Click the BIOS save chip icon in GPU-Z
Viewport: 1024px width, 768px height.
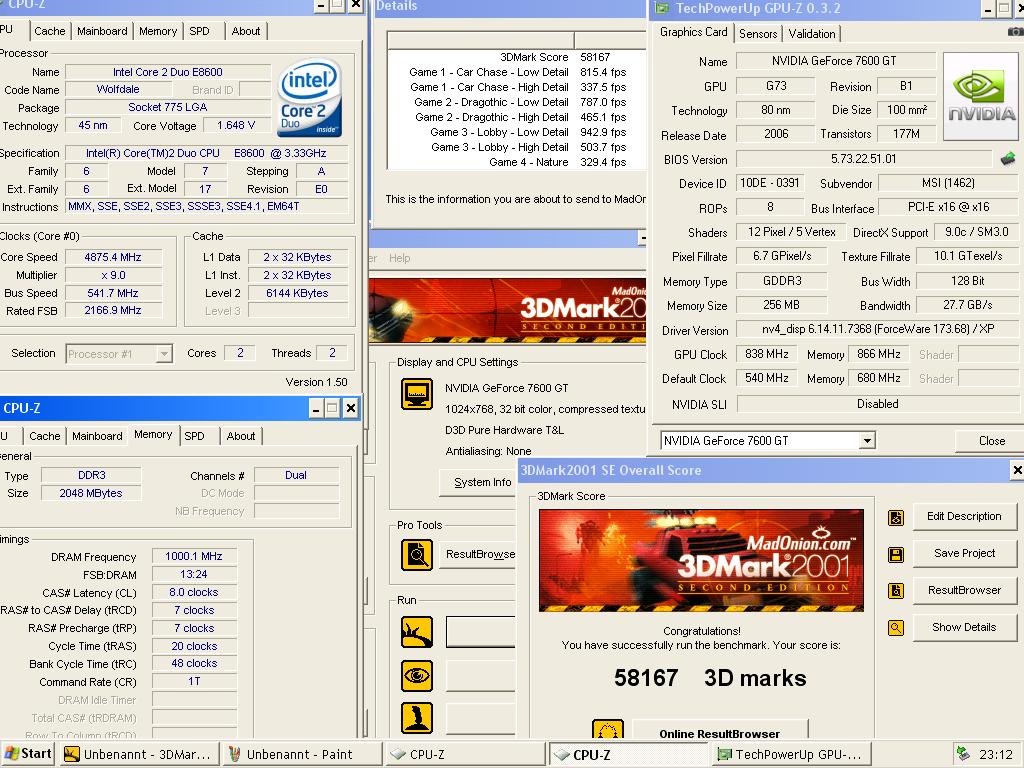pyautogui.click(x=1008, y=158)
